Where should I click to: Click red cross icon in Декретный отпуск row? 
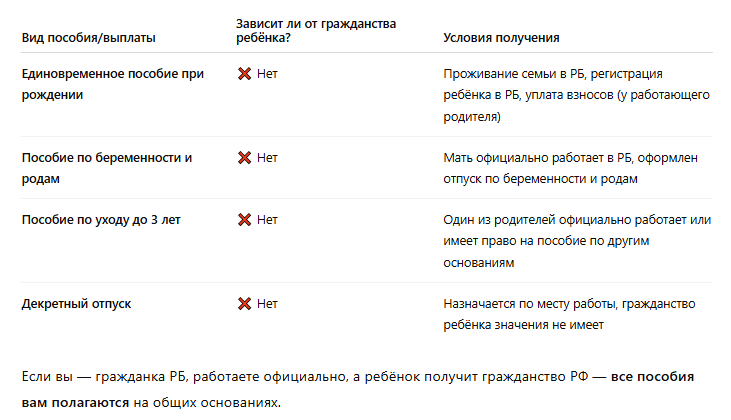pos(244,303)
